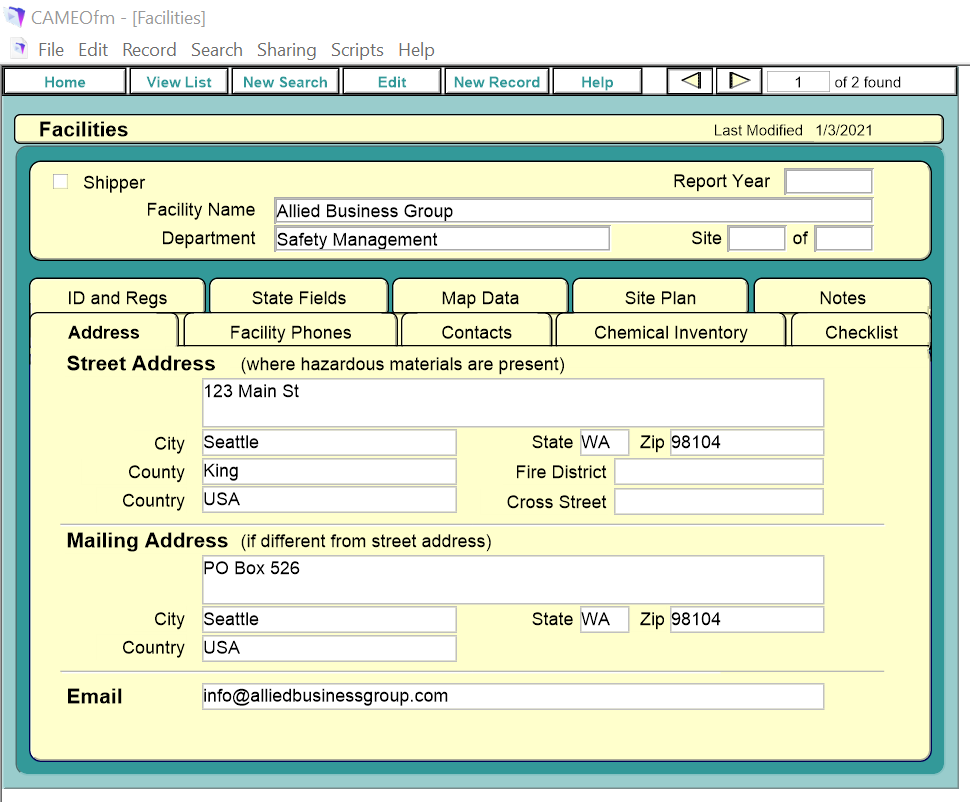Click the mailing State field
Screen dimensions: 970x802
click(x=604, y=619)
